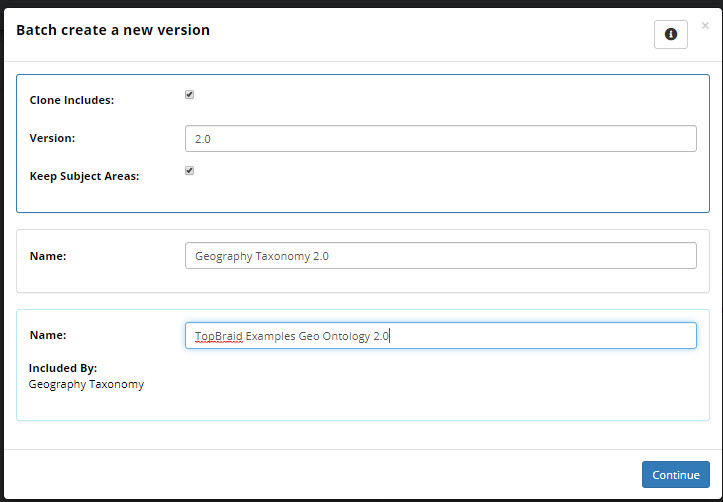Click the word "Taxonomy" in first name field

(x=282, y=256)
